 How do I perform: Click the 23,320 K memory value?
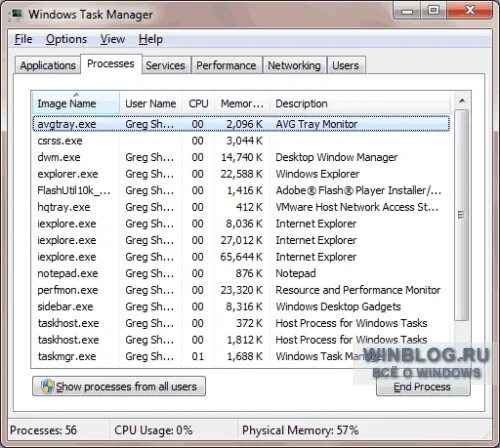242,290
